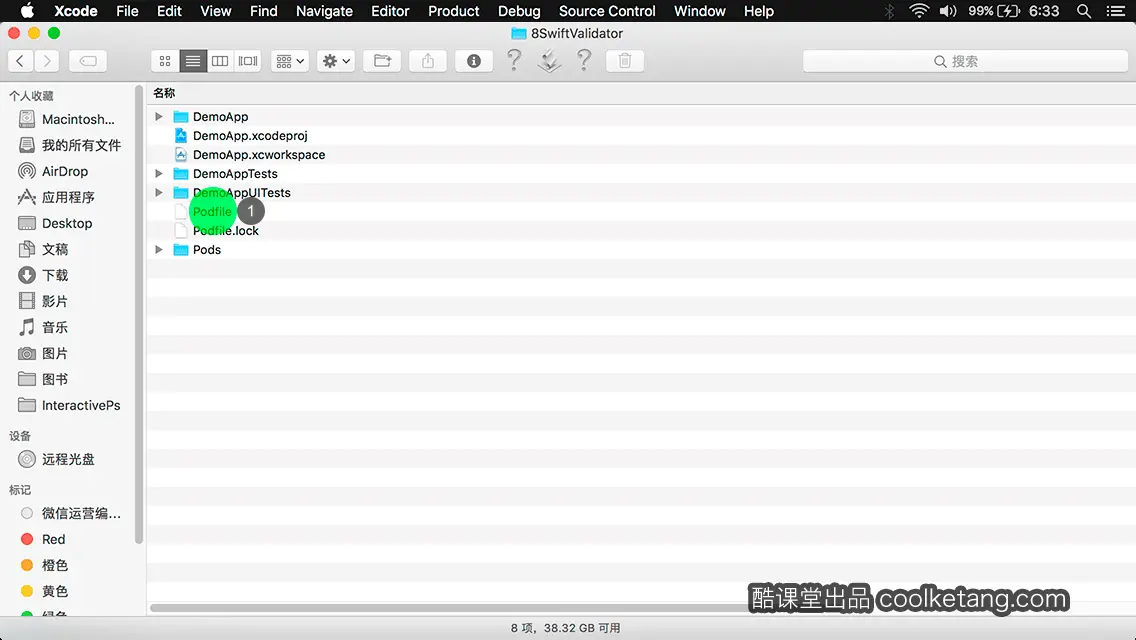Click the App Store style toolbar icon
Screen dimensions: 1136x640
(x=549, y=60)
